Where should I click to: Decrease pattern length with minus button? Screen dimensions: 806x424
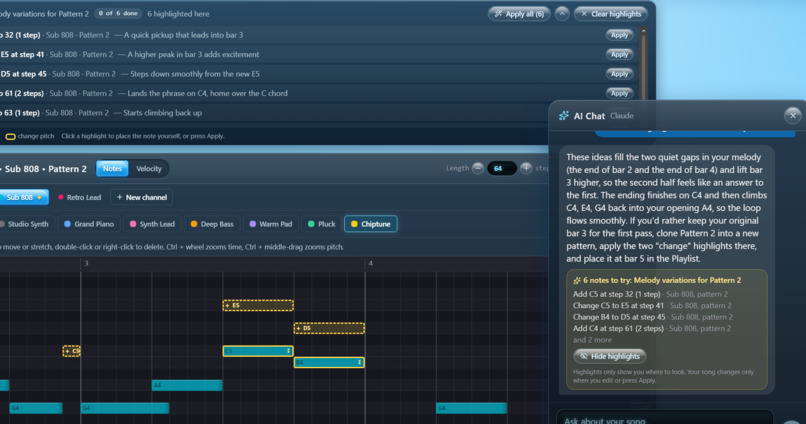click(x=478, y=168)
